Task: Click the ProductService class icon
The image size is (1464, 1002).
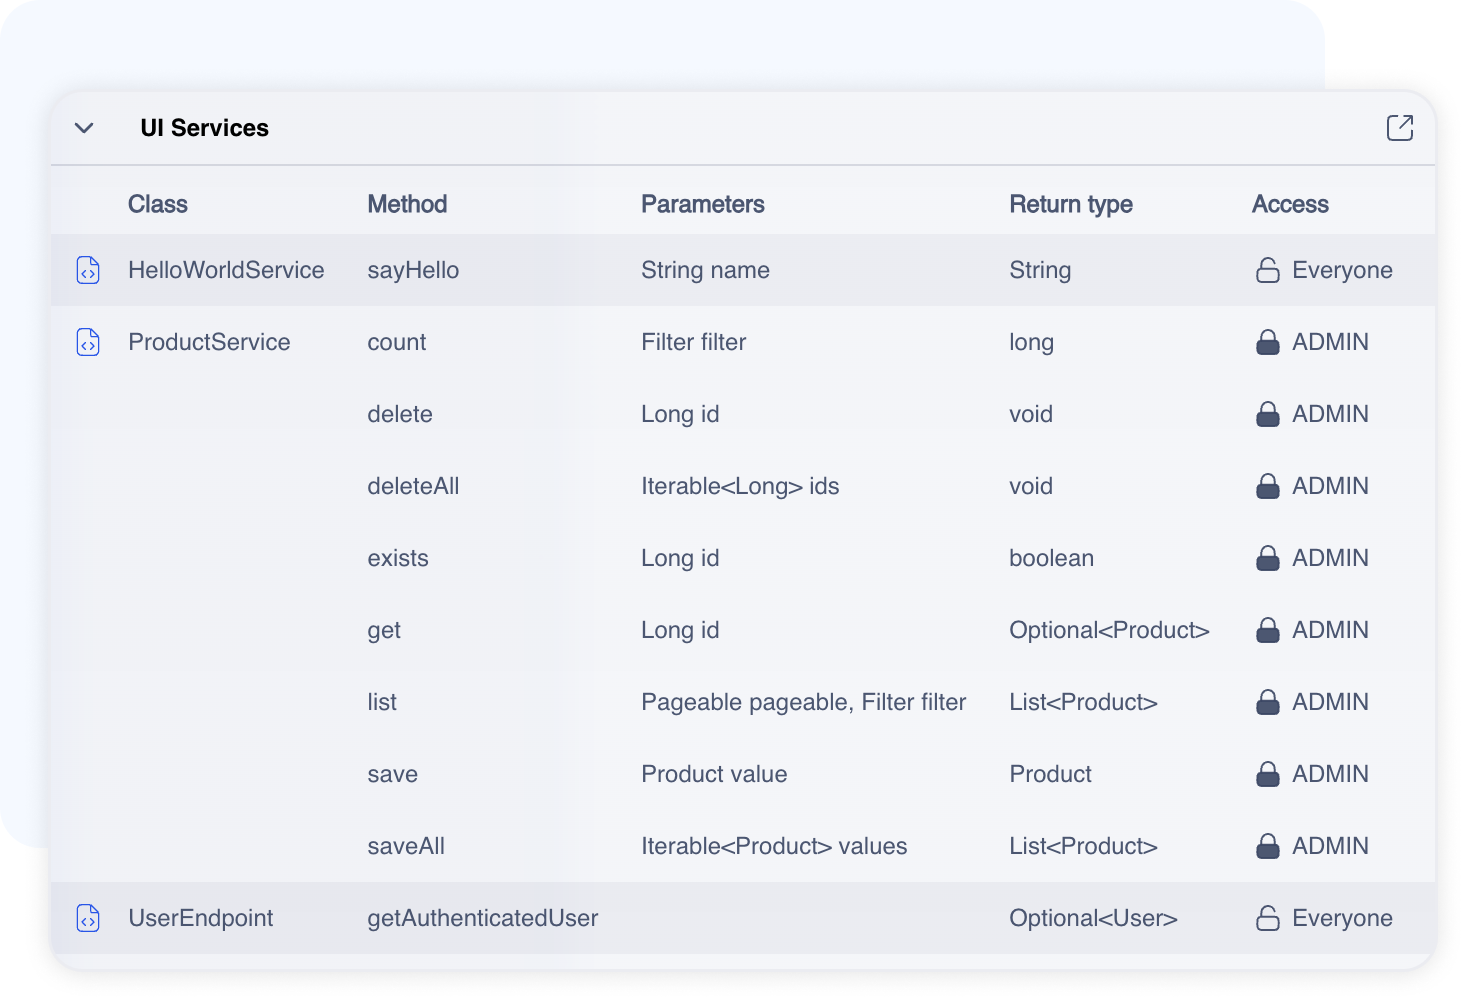Action: [88, 342]
